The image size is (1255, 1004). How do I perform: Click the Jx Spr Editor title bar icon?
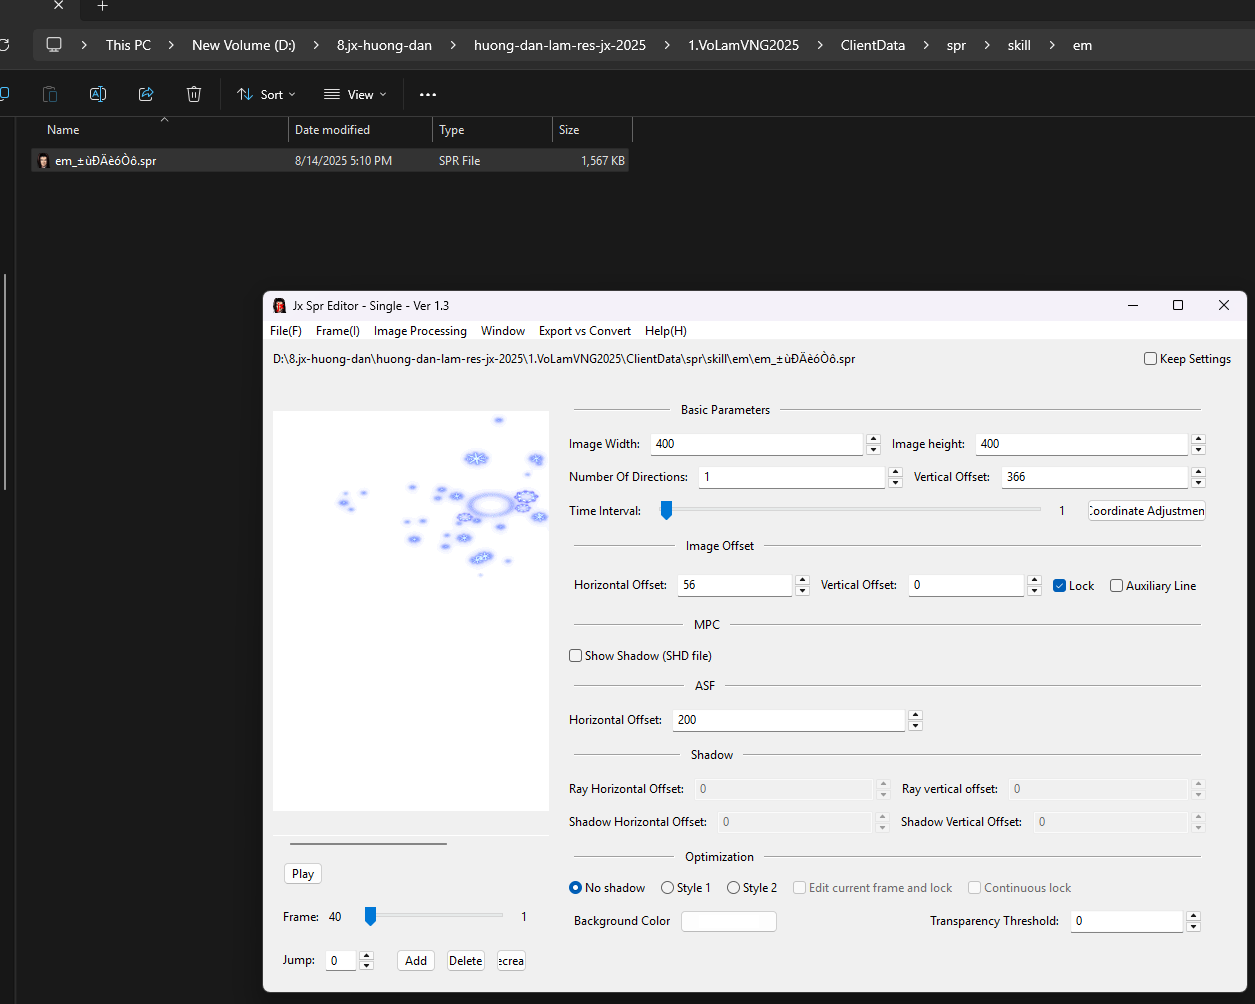(280, 306)
